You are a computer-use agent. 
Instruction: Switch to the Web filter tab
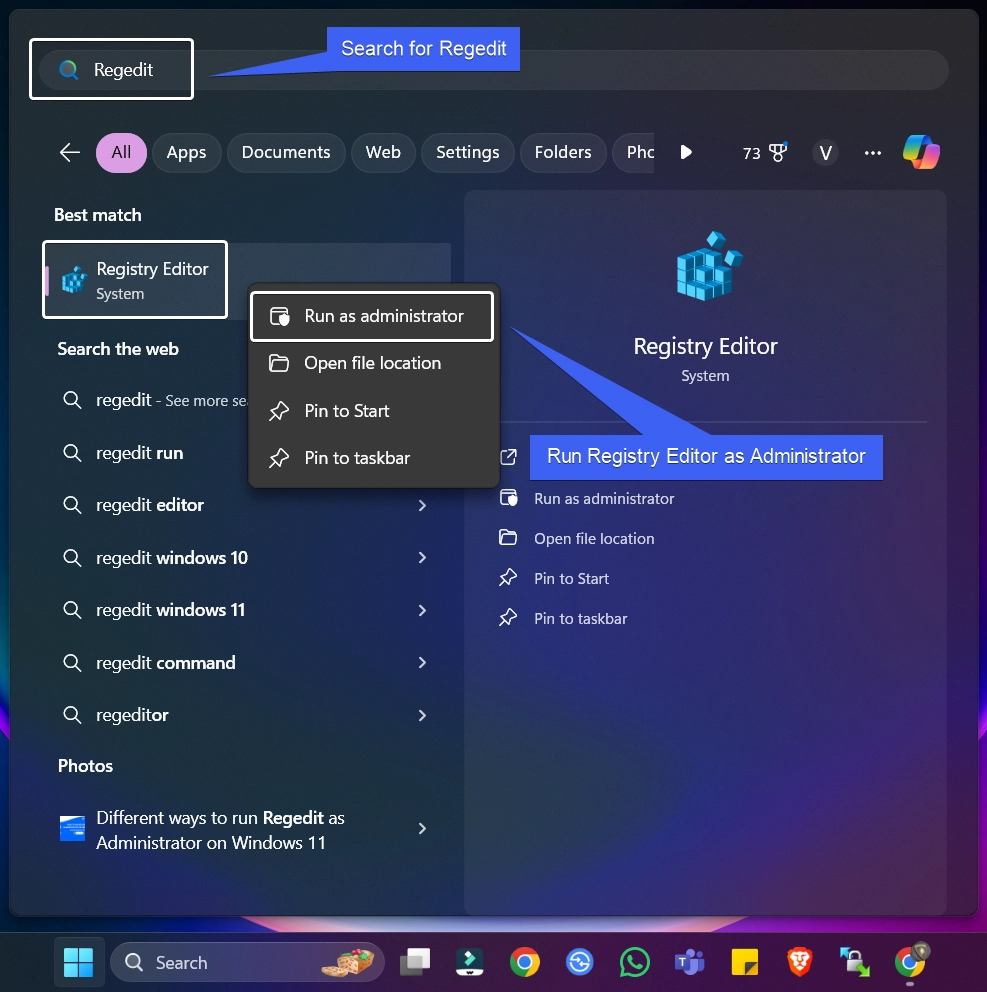pos(383,152)
